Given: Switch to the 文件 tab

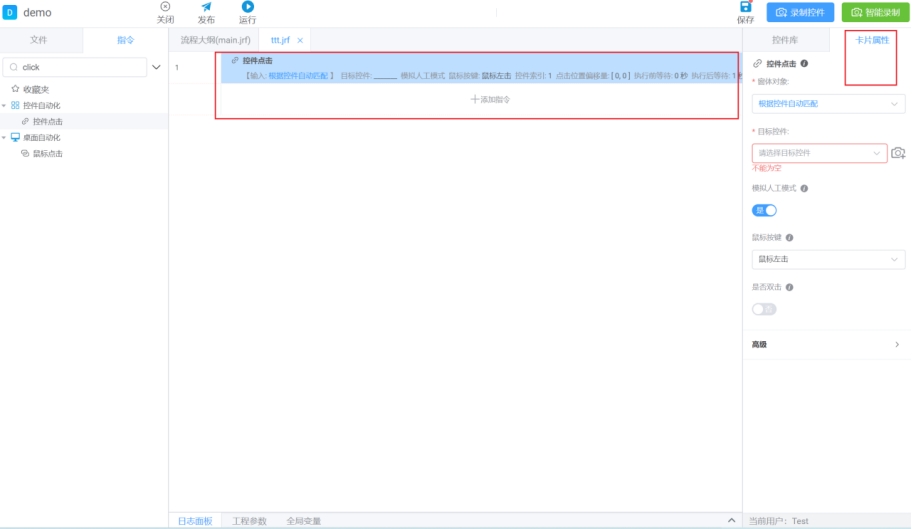Looking at the screenshot, I should (x=39, y=40).
